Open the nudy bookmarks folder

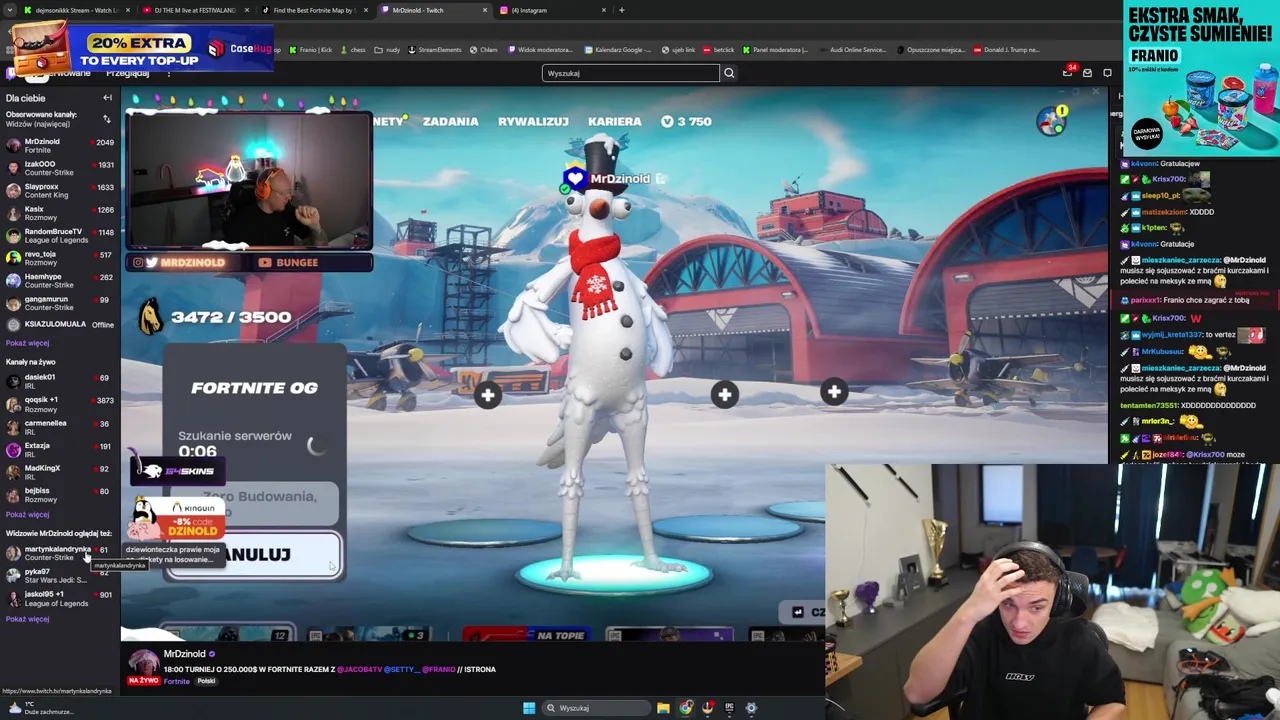[x=388, y=49]
